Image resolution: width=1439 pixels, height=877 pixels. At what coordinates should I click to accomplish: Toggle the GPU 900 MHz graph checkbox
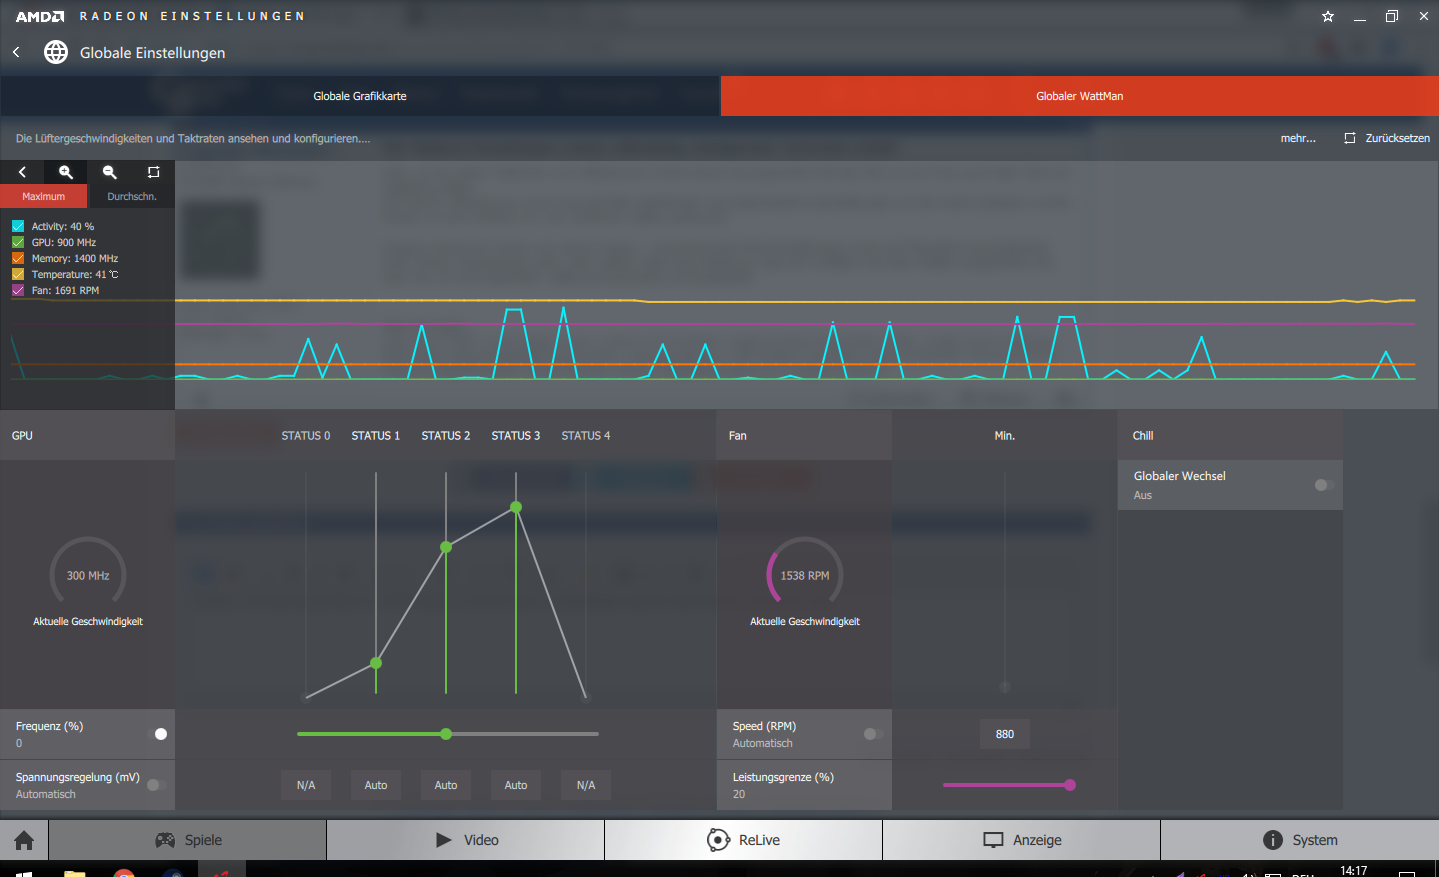click(x=18, y=242)
